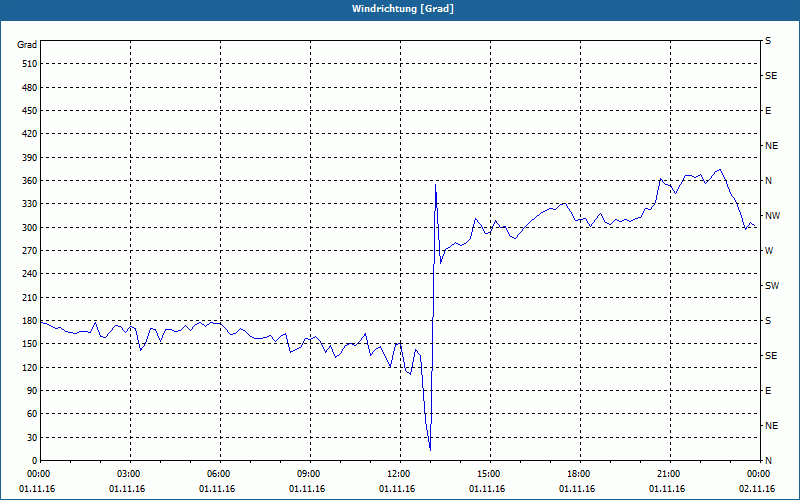Click the 480 value on the y-axis

(30, 88)
